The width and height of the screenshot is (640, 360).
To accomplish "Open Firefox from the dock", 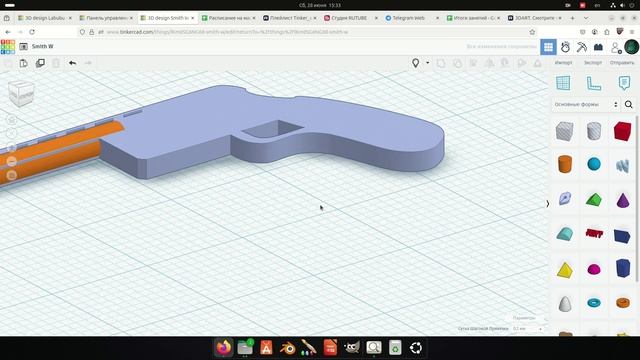I will pos(224,348).
